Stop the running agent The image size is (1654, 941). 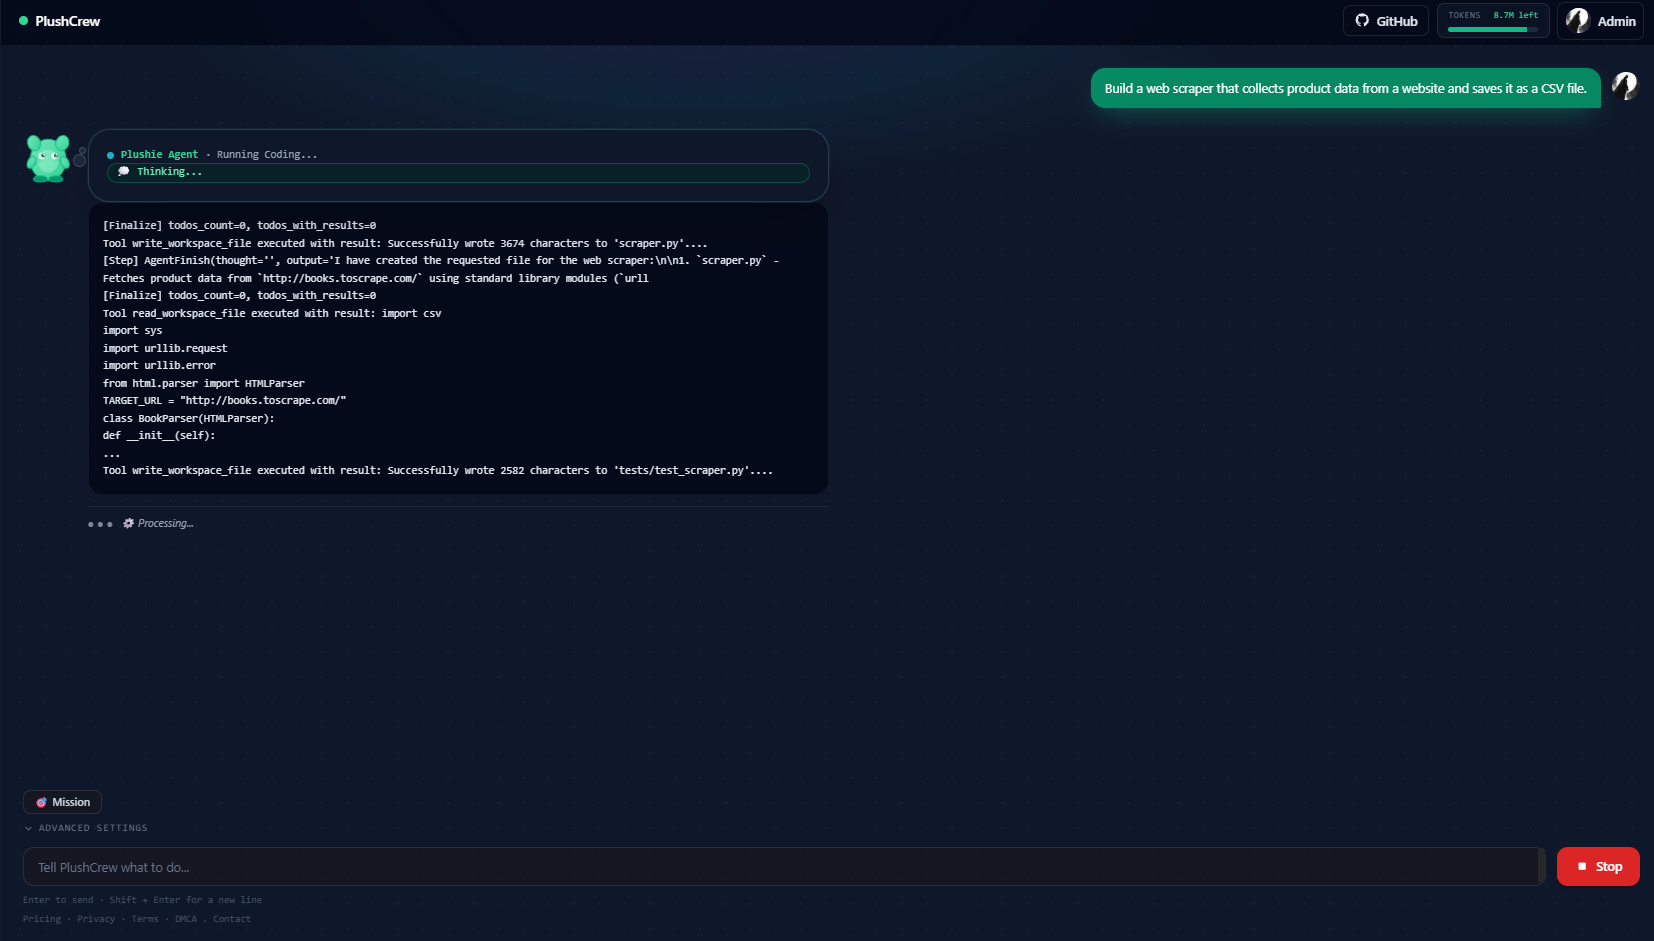click(x=1598, y=867)
